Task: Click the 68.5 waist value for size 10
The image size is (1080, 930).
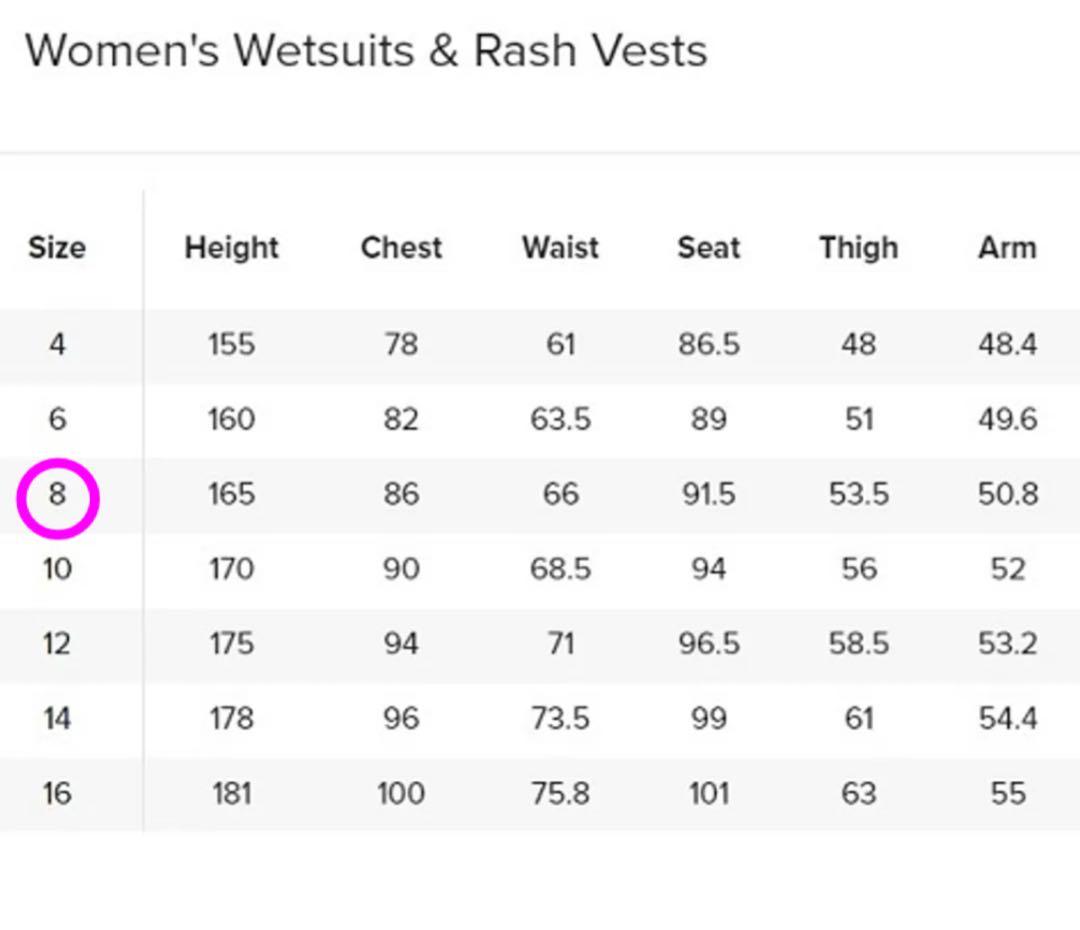Action: click(x=560, y=569)
